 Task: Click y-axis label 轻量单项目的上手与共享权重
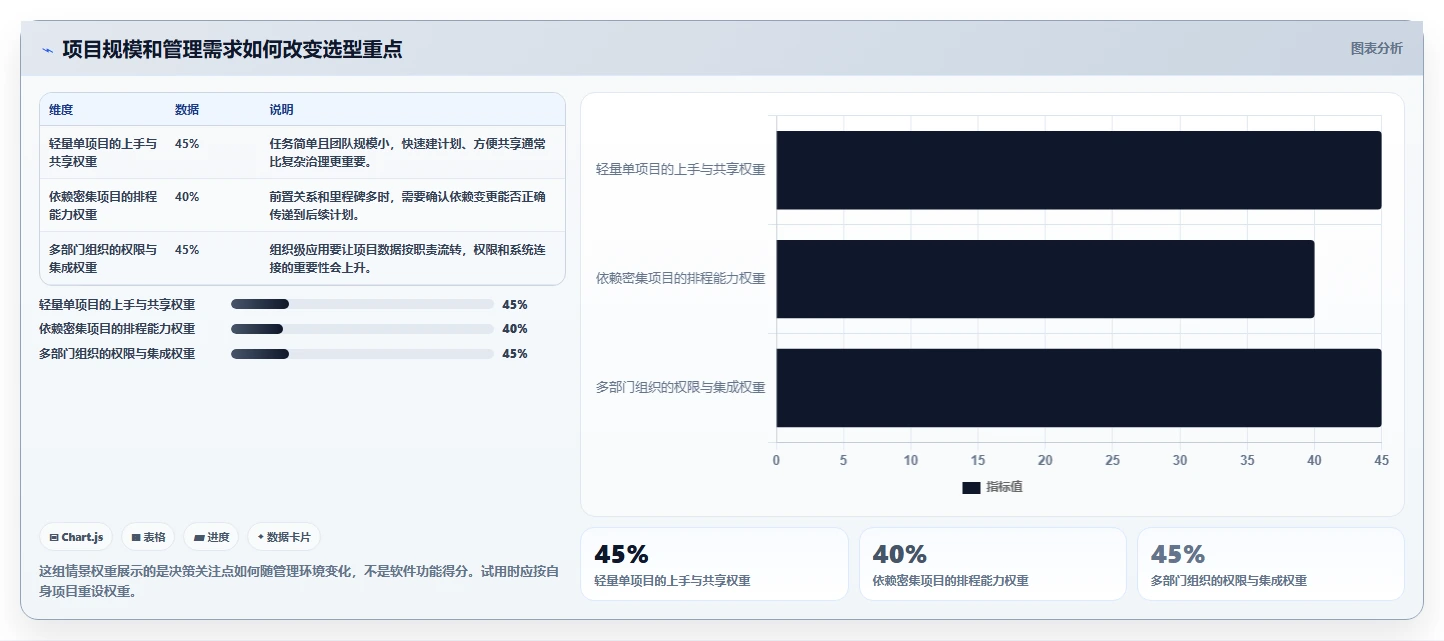[x=680, y=170]
